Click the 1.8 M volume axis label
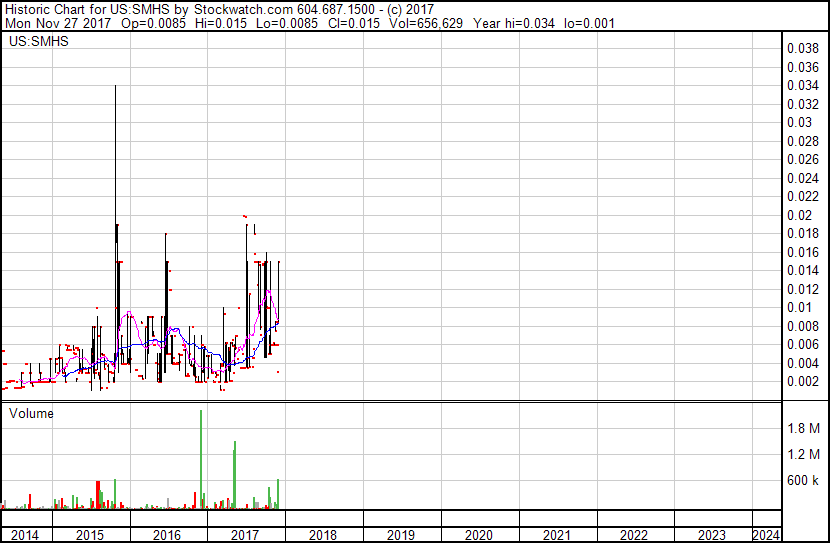The image size is (830, 543). [804, 428]
